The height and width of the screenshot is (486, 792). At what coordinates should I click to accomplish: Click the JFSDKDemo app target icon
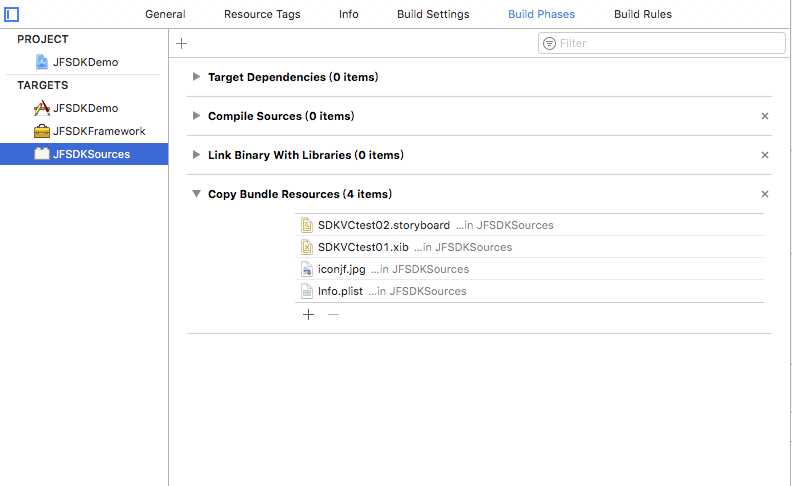42,108
